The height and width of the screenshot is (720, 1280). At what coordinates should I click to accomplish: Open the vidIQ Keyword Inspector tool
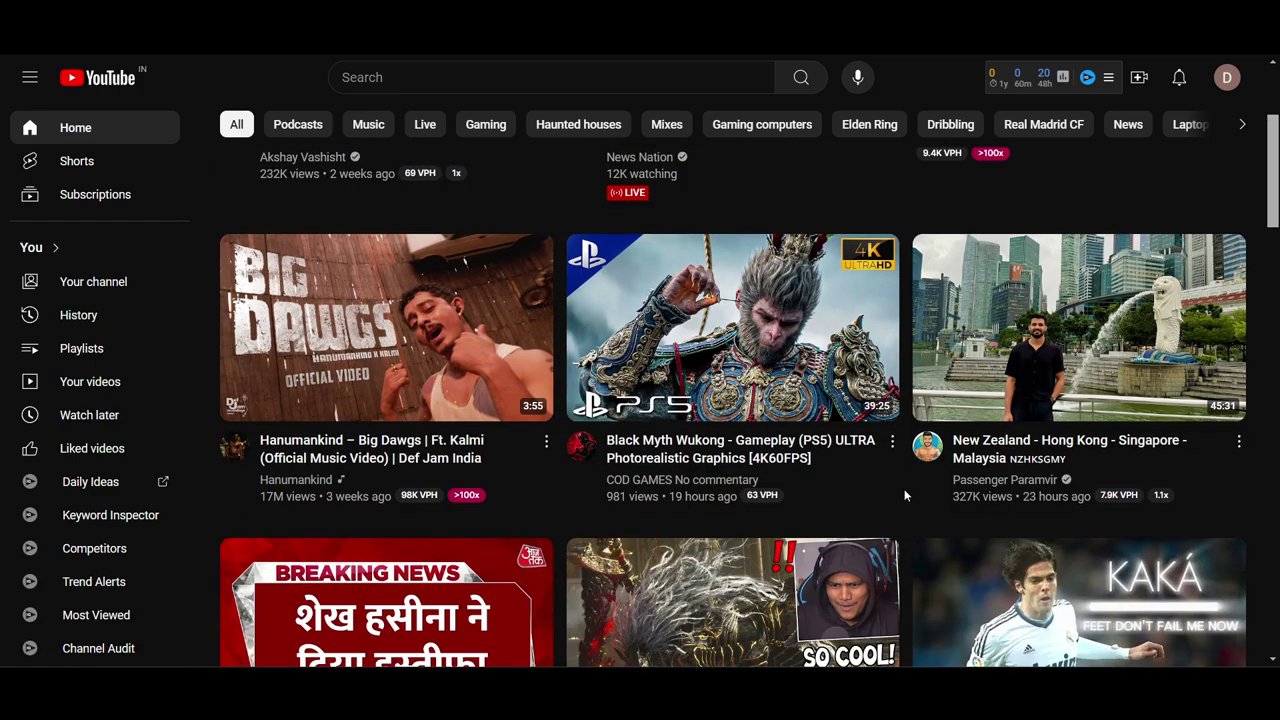point(110,515)
